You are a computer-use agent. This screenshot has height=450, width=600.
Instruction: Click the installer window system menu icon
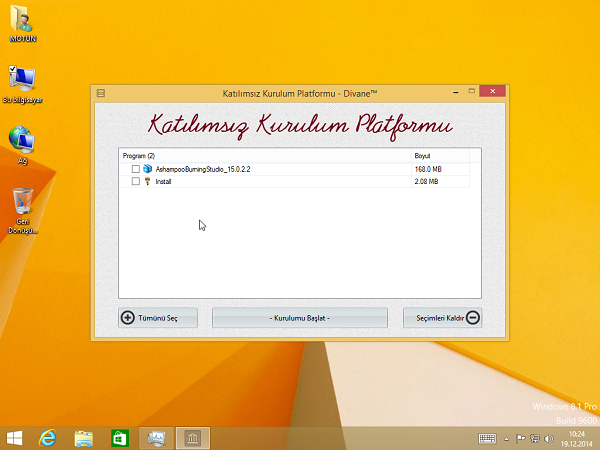101,93
